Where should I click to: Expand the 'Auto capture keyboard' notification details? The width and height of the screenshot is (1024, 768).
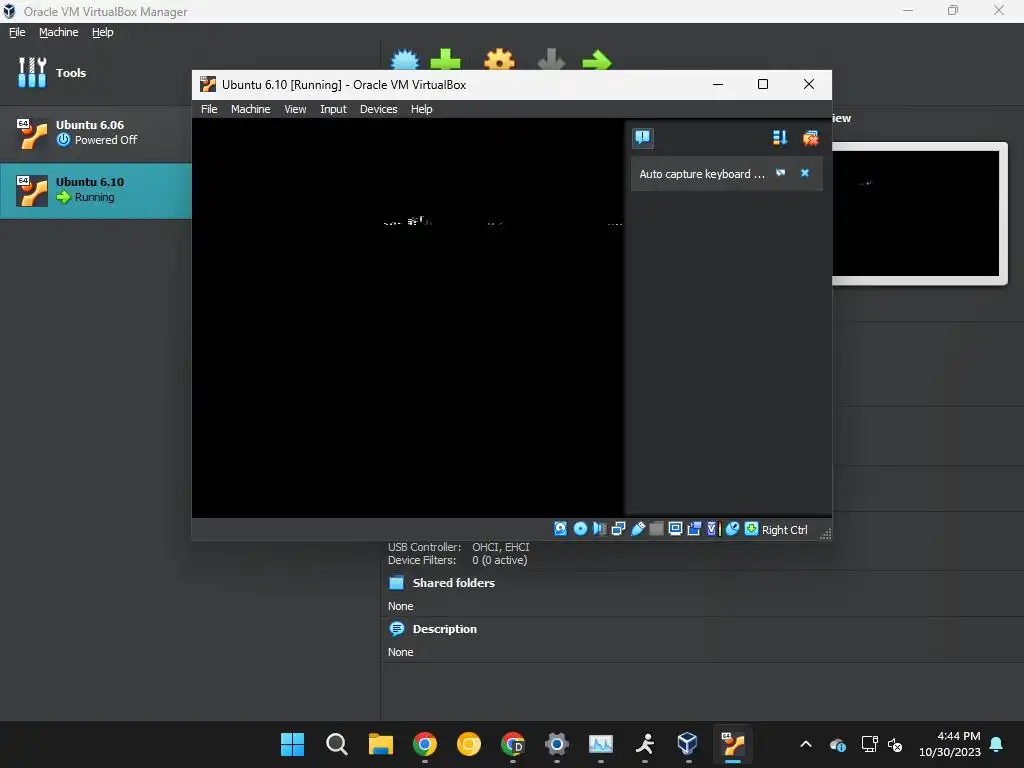pyautogui.click(x=780, y=173)
